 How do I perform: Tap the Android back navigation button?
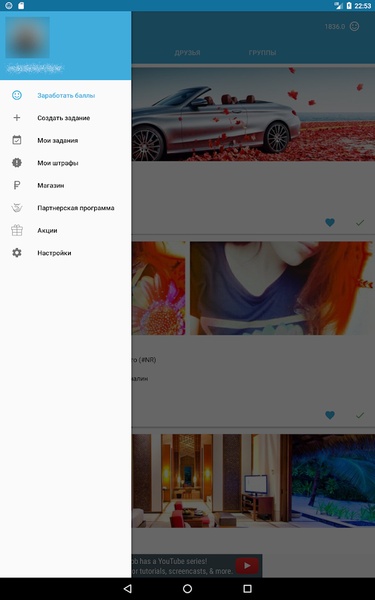coord(128,589)
